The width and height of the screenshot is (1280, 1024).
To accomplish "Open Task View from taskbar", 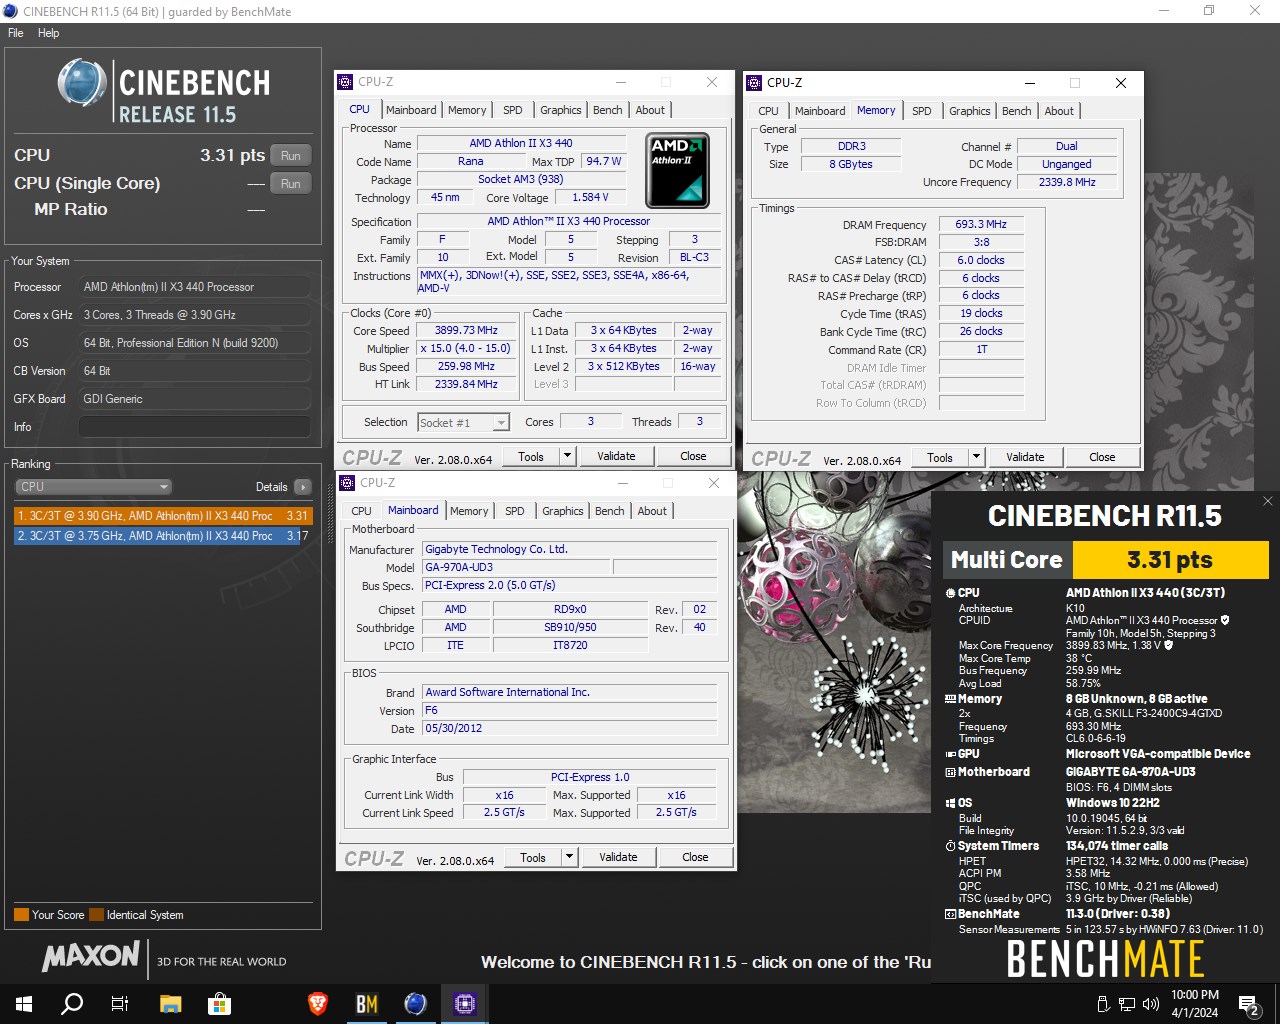I will [120, 1003].
